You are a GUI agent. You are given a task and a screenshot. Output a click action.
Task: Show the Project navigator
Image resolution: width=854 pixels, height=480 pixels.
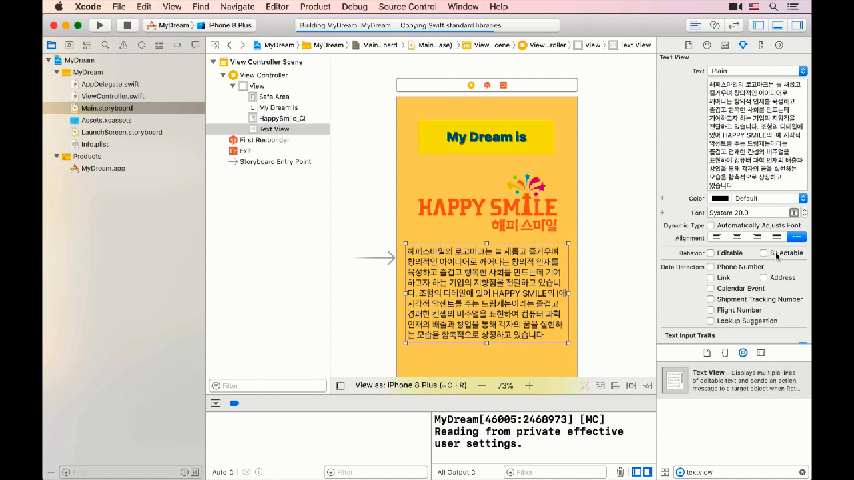pyautogui.click(x=51, y=45)
